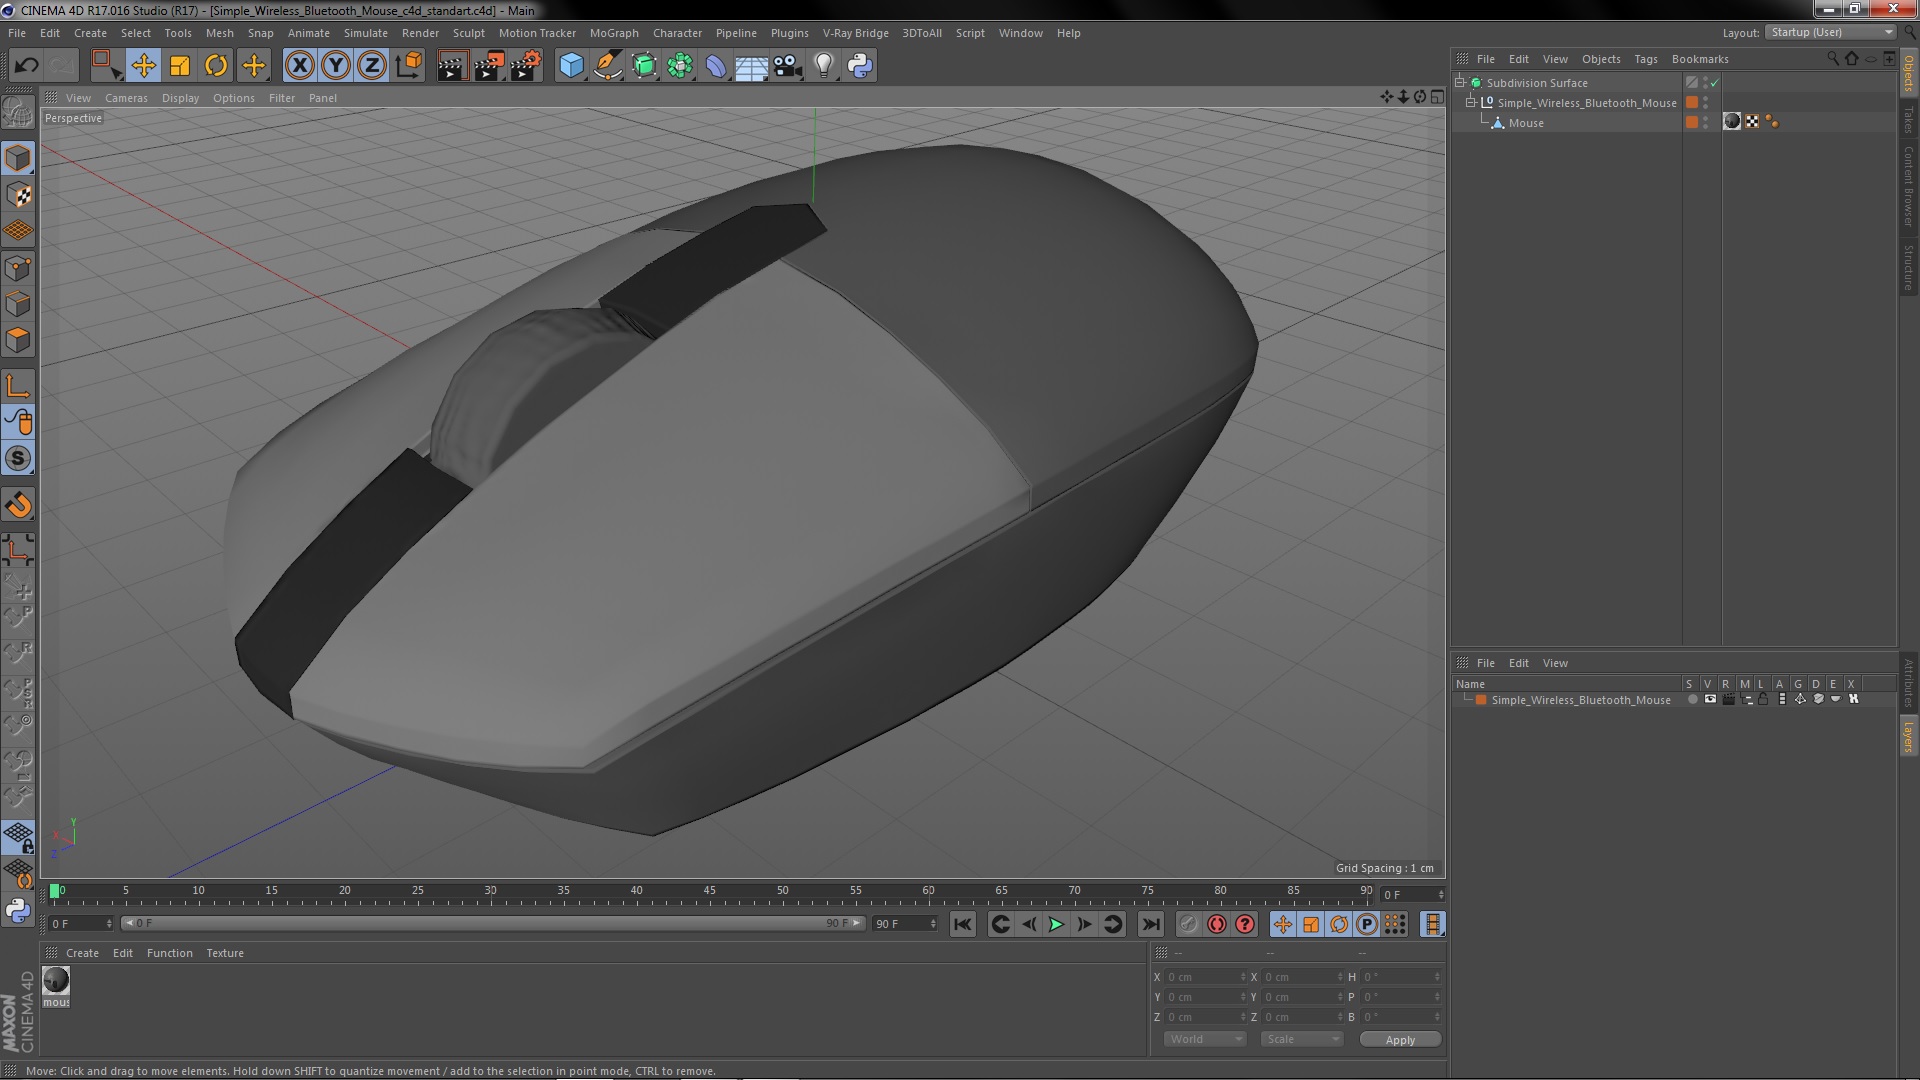1920x1080 pixels.
Task: Toggle X axis lock
Action: tap(299, 66)
